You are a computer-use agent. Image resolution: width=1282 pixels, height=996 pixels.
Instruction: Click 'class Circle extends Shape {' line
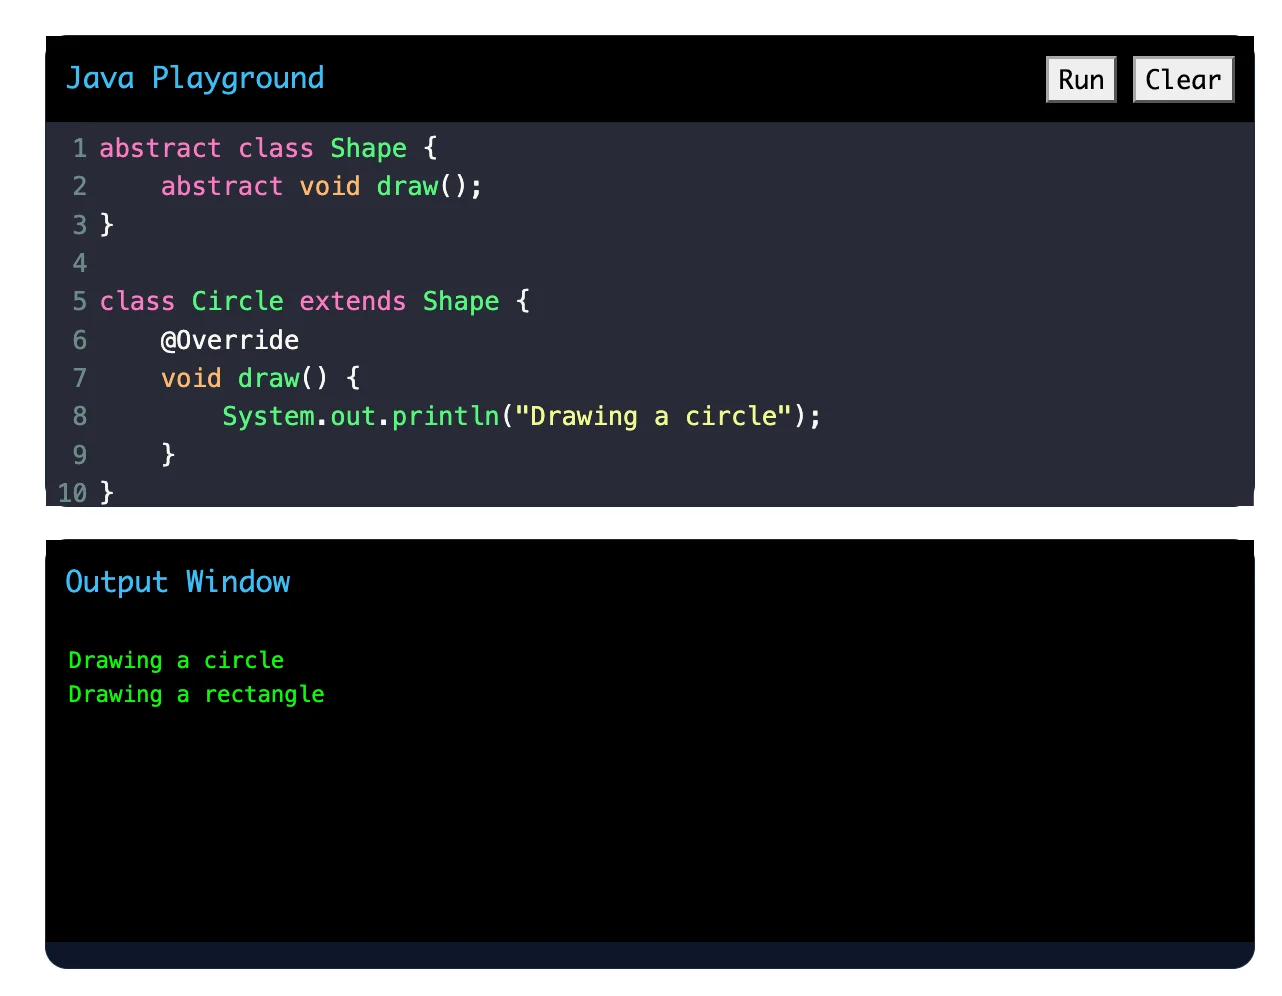tap(315, 301)
